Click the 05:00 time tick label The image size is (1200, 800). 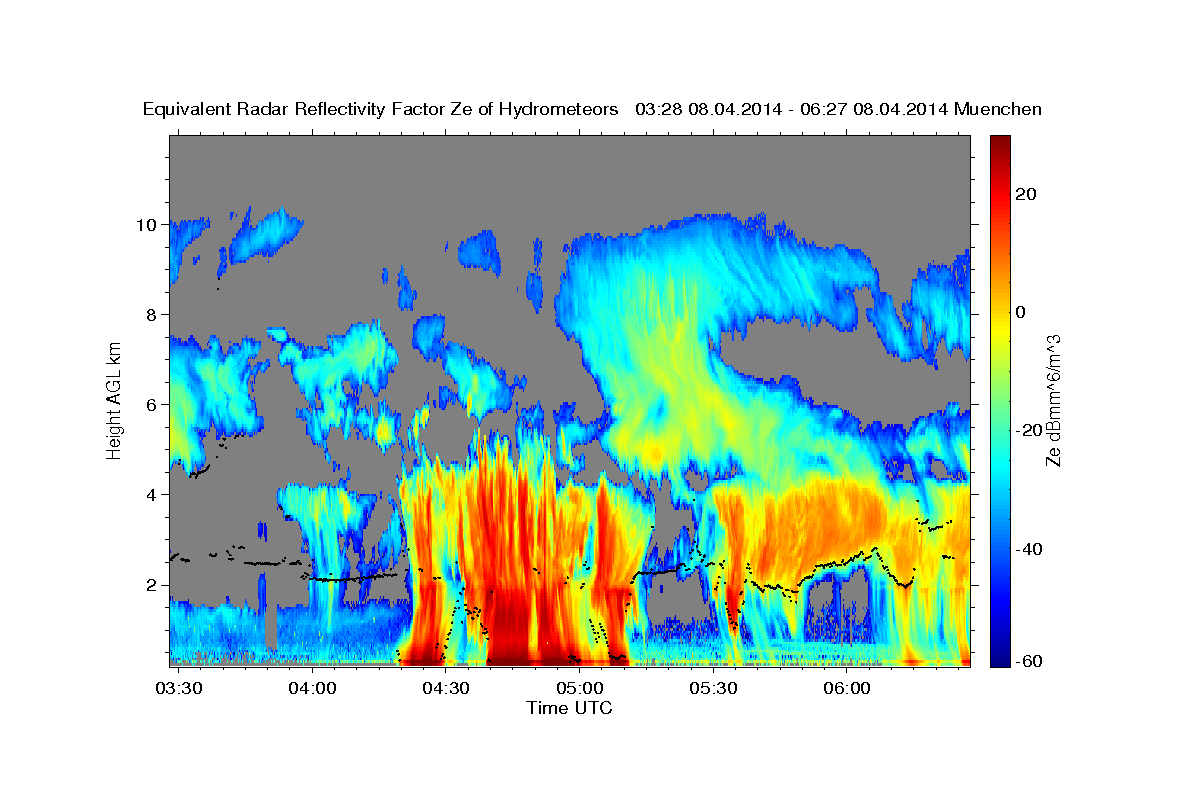(579, 689)
